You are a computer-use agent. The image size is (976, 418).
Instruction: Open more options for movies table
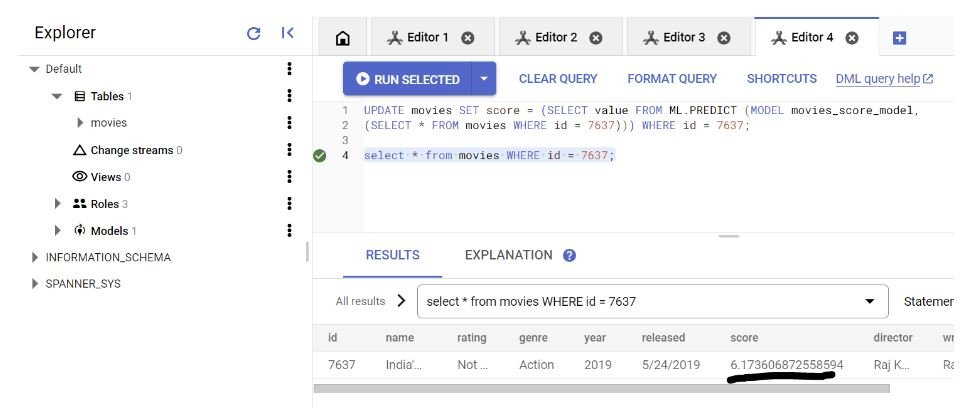click(289, 123)
